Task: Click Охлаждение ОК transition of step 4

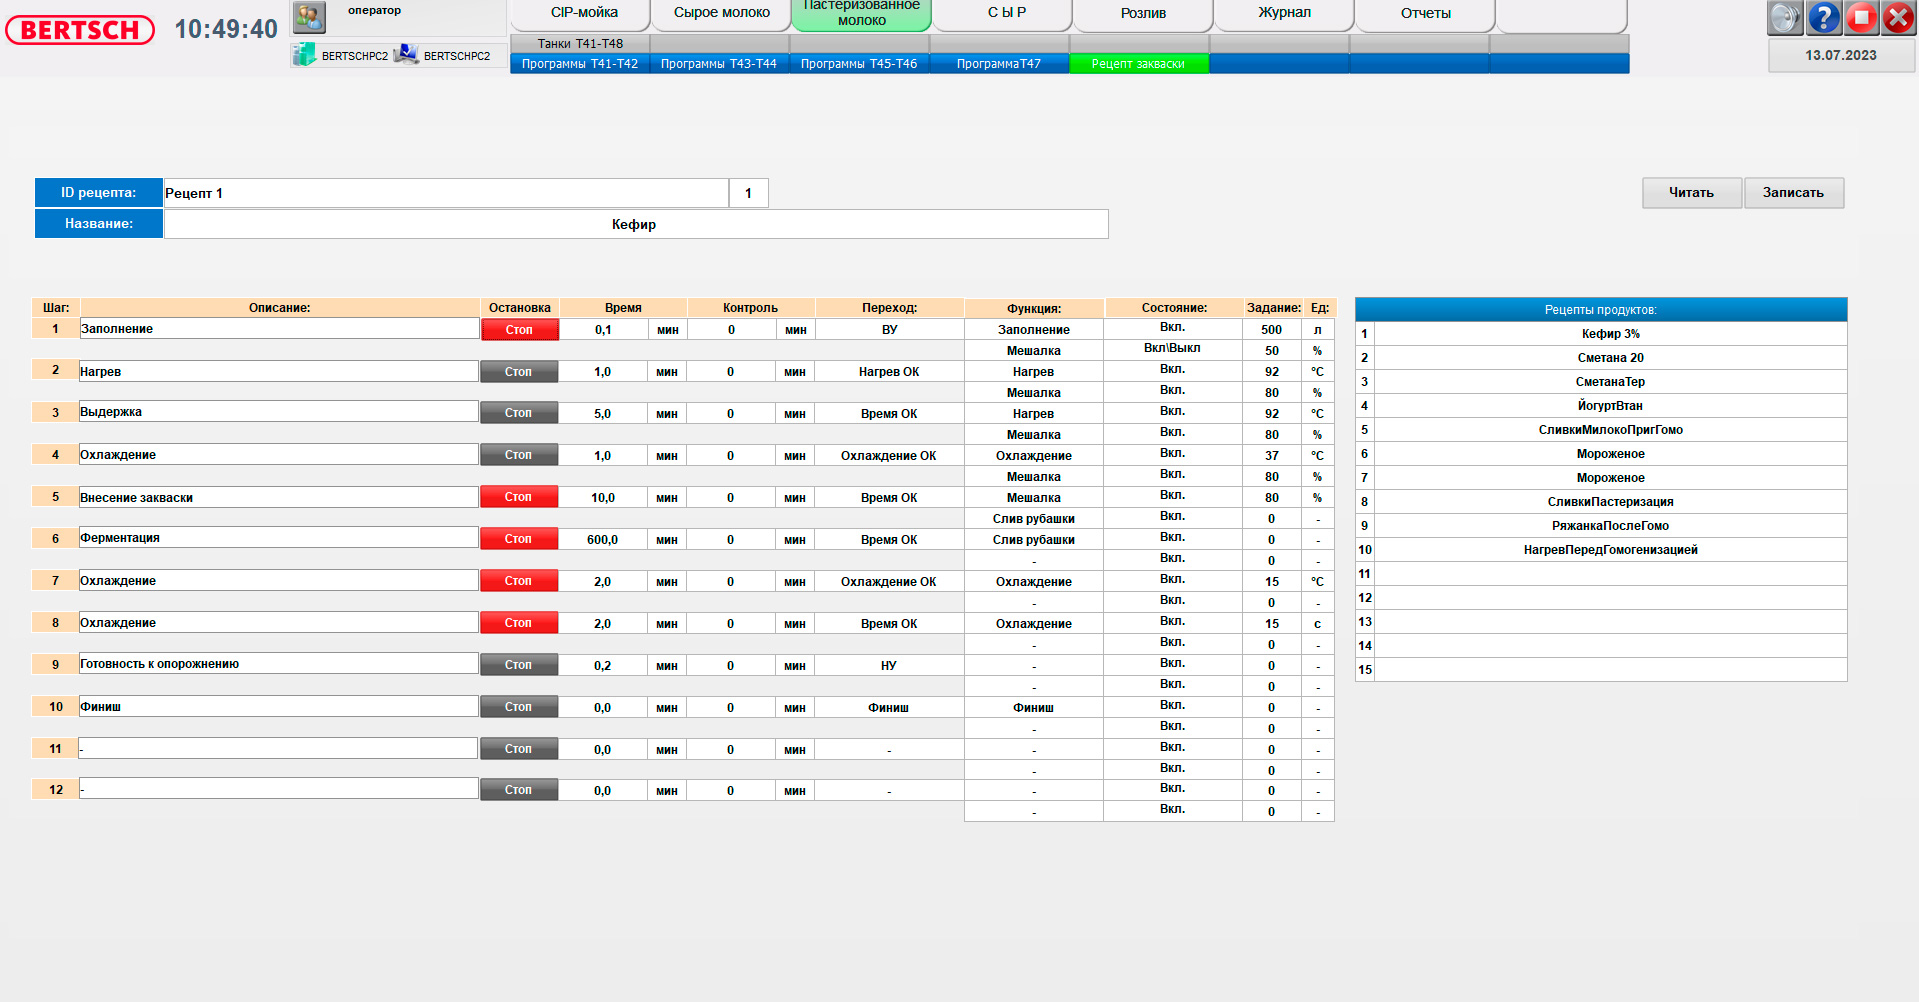Action: click(888, 456)
